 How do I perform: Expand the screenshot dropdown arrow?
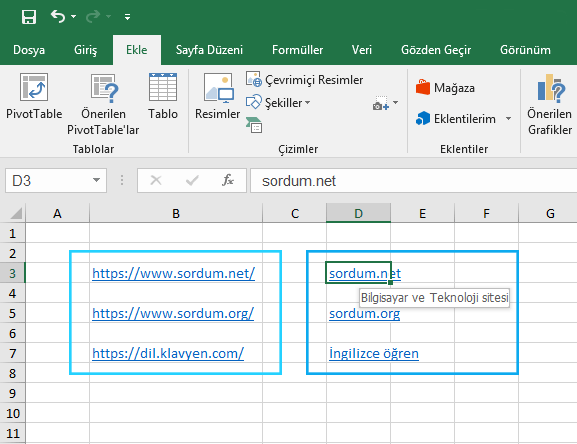click(396, 103)
